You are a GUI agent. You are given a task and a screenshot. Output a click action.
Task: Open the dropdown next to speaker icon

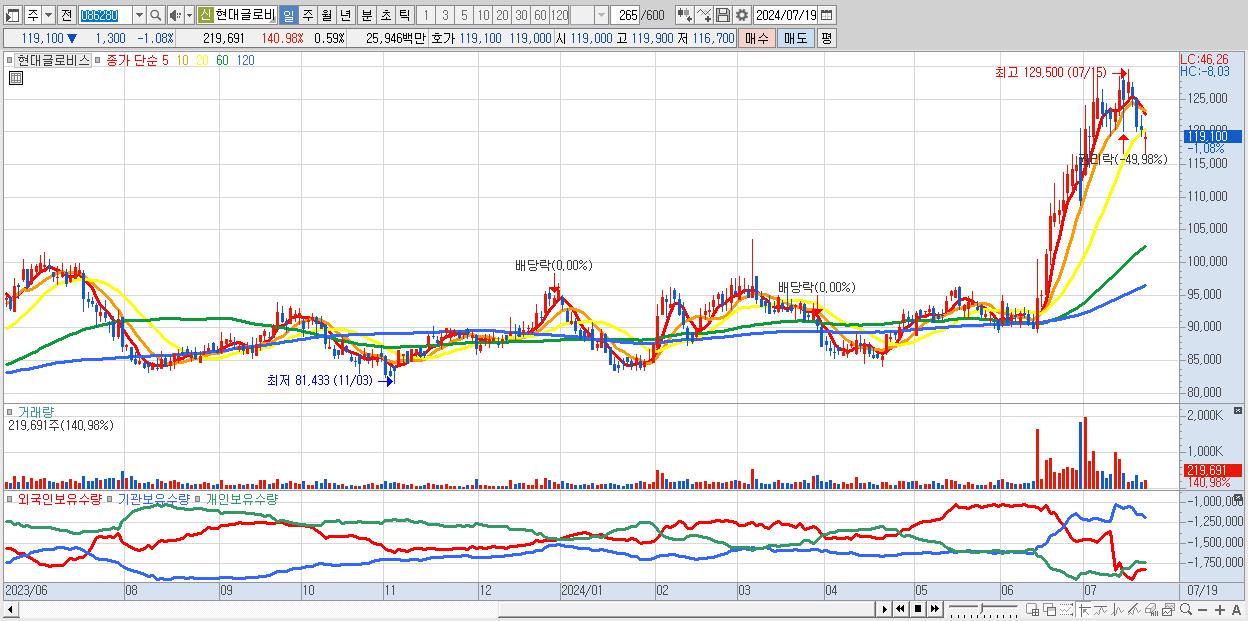189,16
